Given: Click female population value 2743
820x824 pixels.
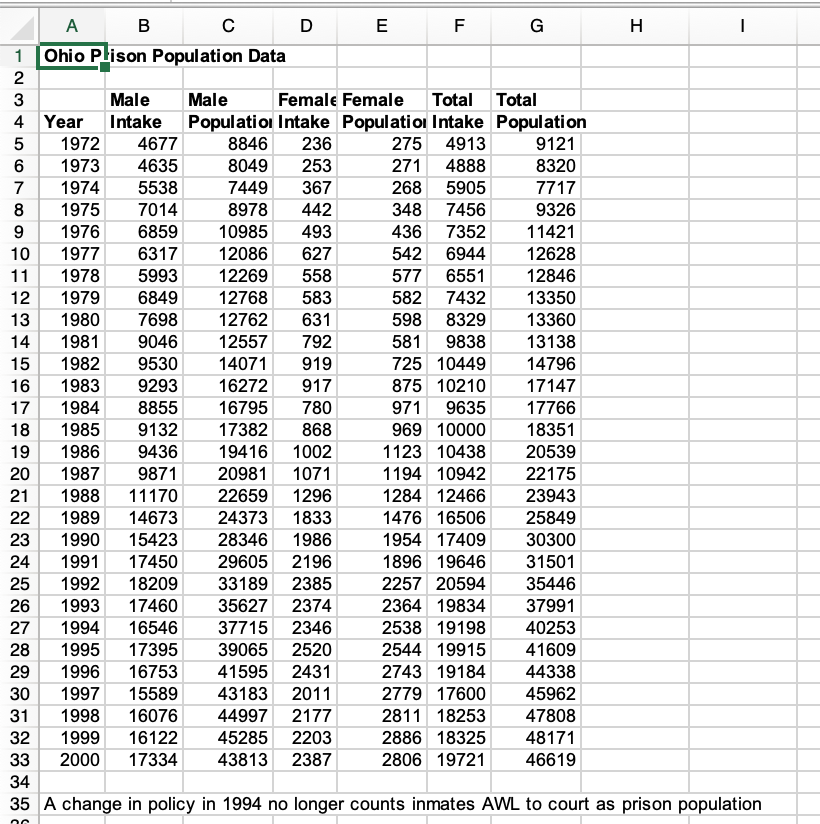Looking at the screenshot, I should point(382,672).
